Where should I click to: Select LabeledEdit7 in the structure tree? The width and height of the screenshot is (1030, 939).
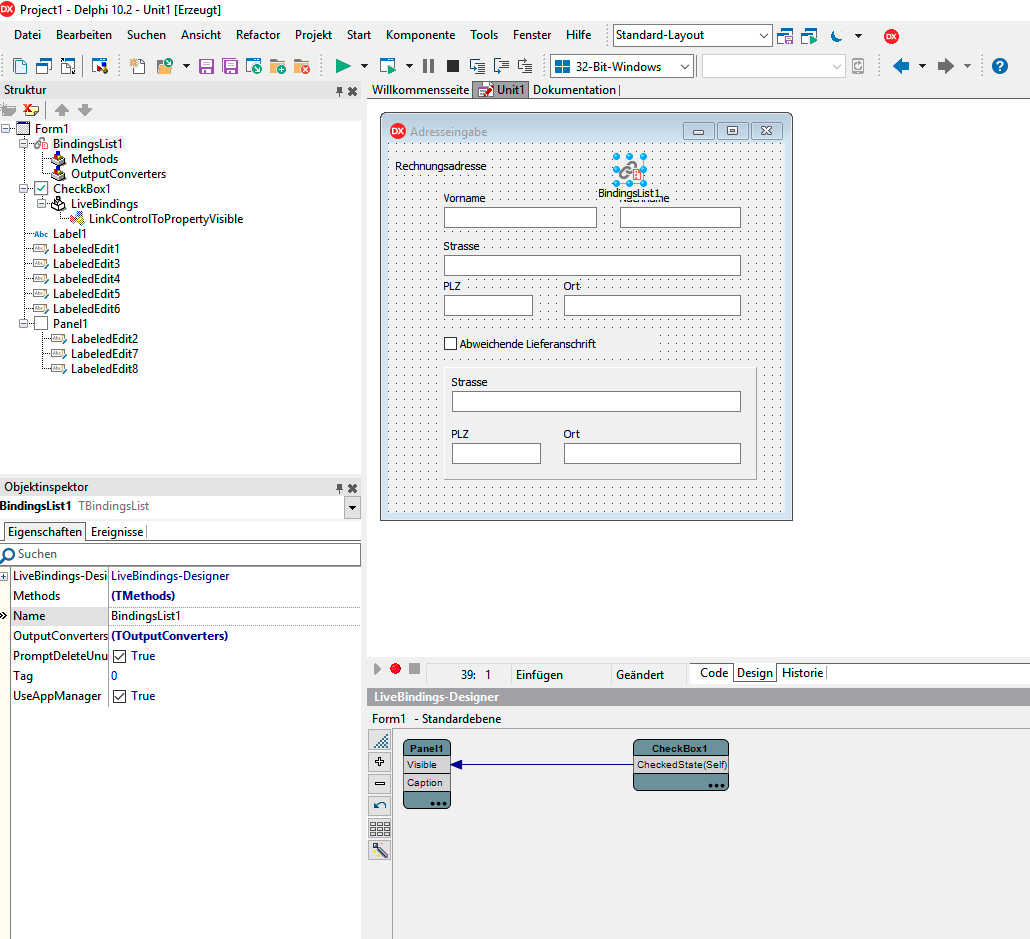pyautogui.click(x=104, y=354)
